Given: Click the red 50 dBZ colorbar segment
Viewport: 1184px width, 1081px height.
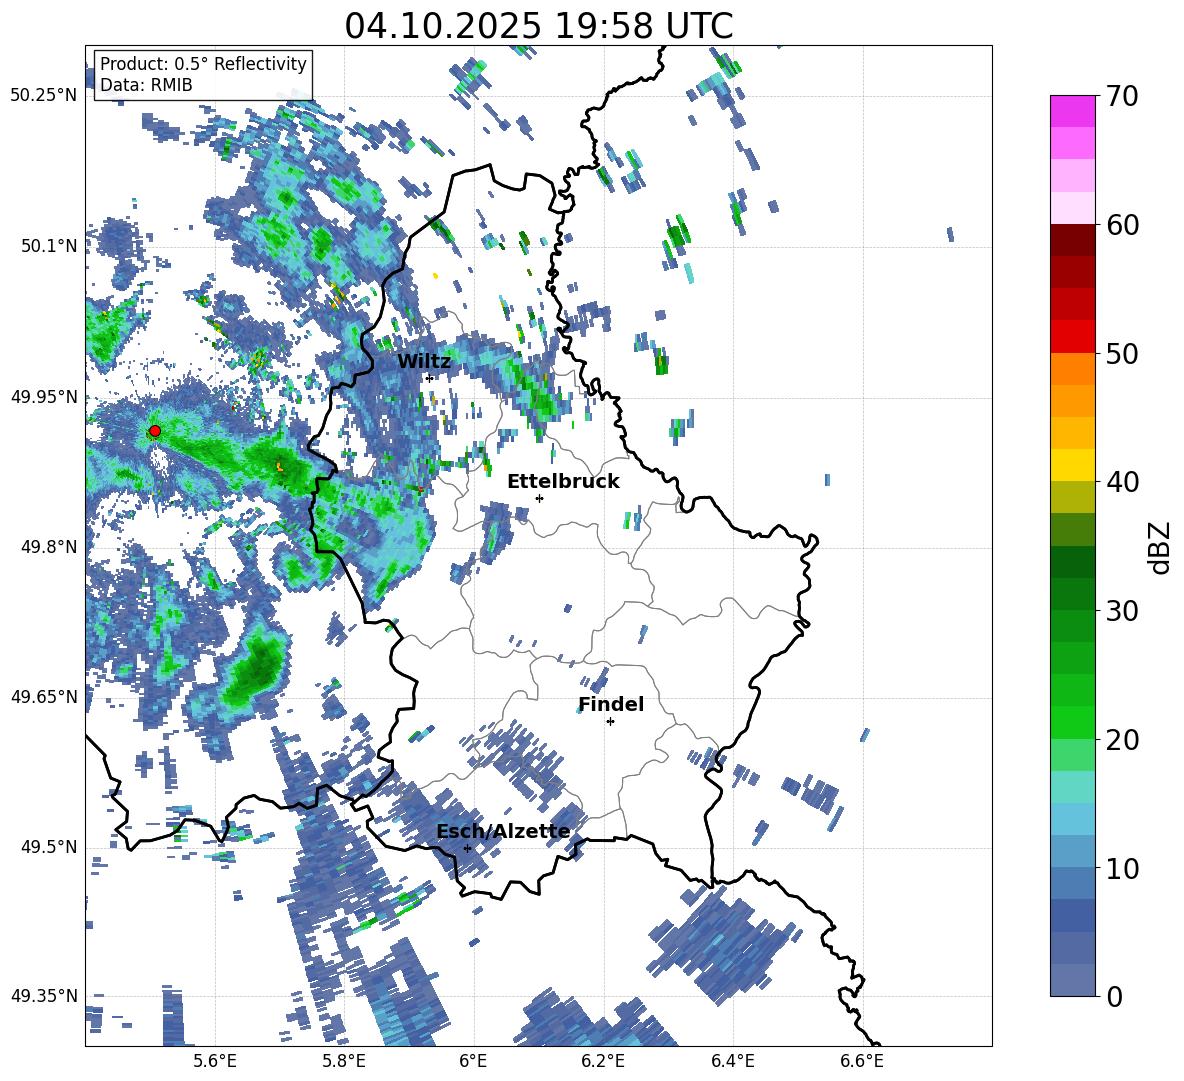Looking at the screenshot, I should 1072,336.
